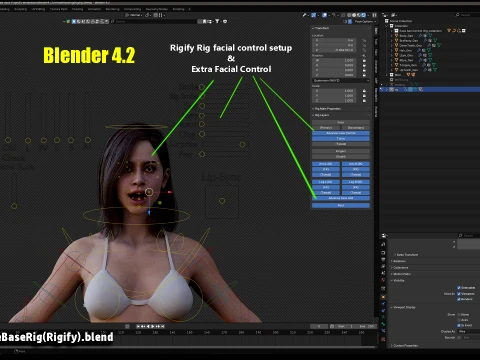Toggle the Selectable checkbox
The image size is (480, 360).
459,288
